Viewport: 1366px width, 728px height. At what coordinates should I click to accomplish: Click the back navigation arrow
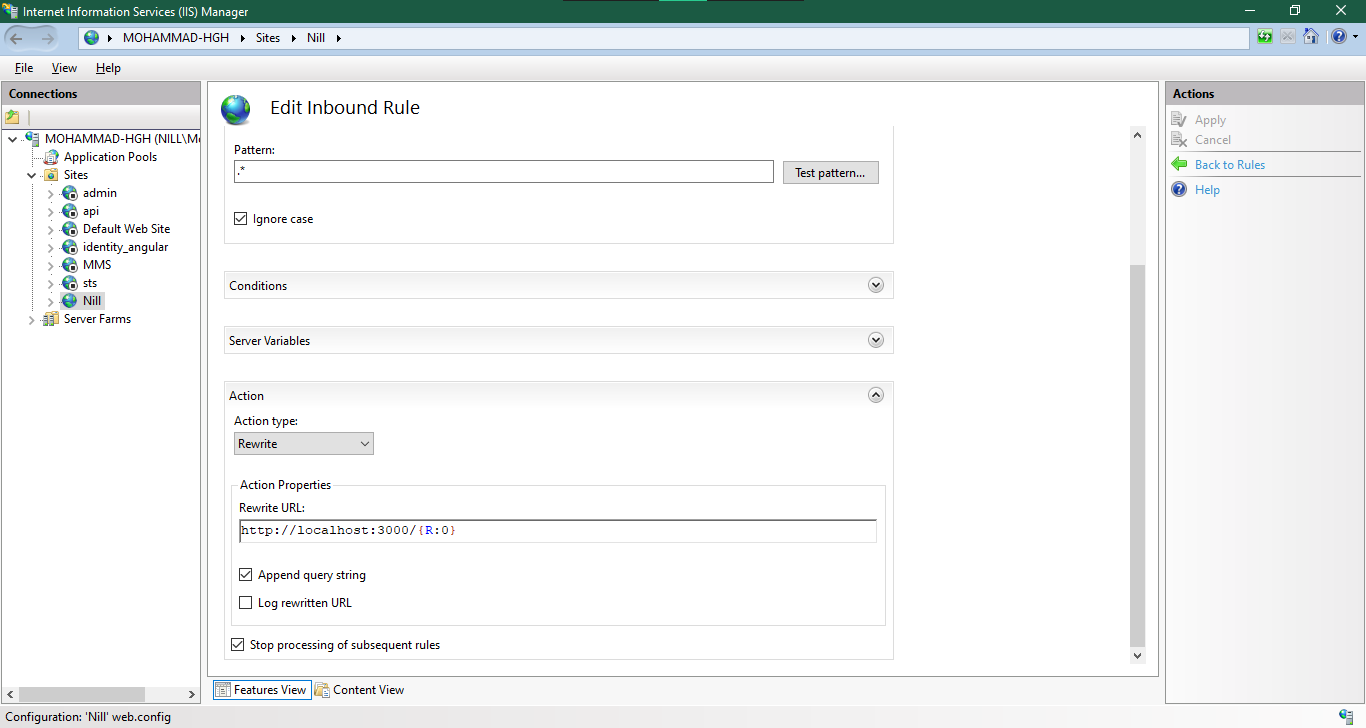pos(17,38)
